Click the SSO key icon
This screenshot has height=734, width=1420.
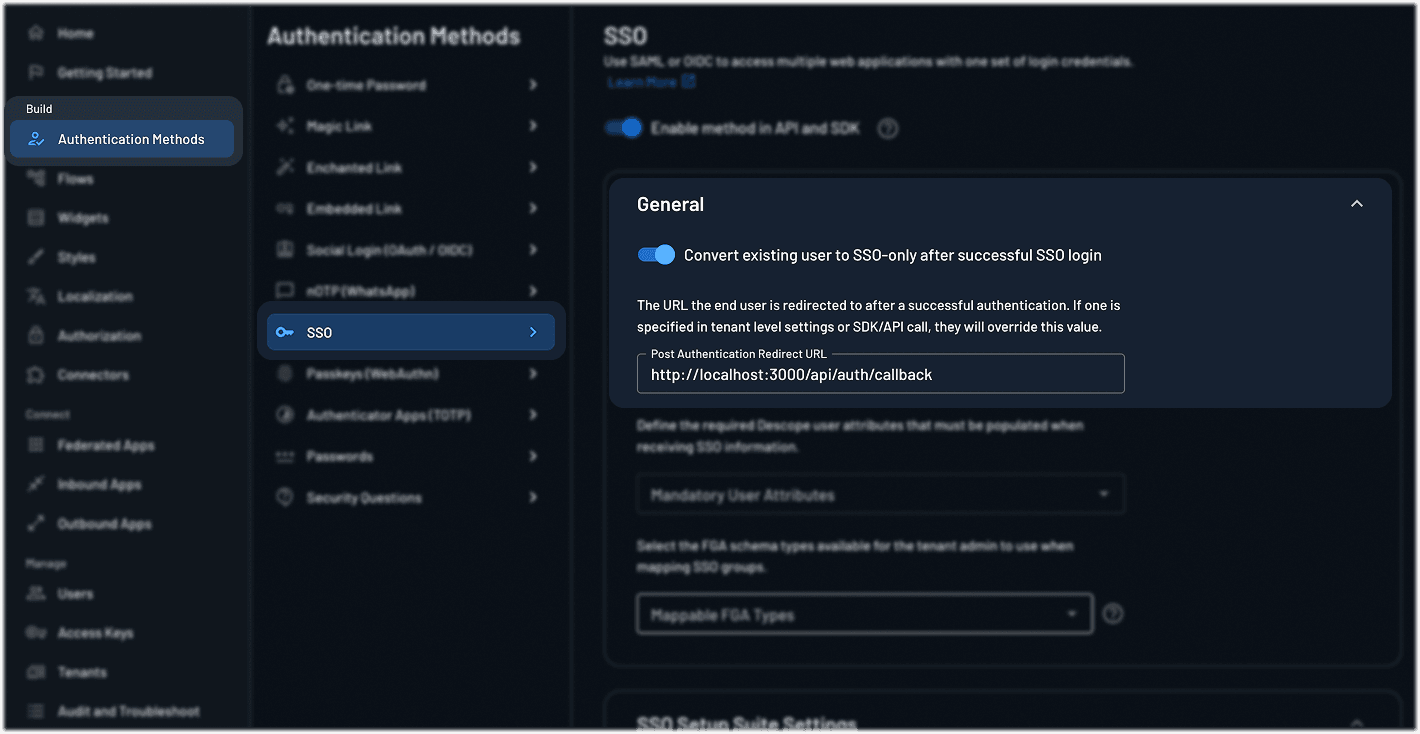click(285, 332)
